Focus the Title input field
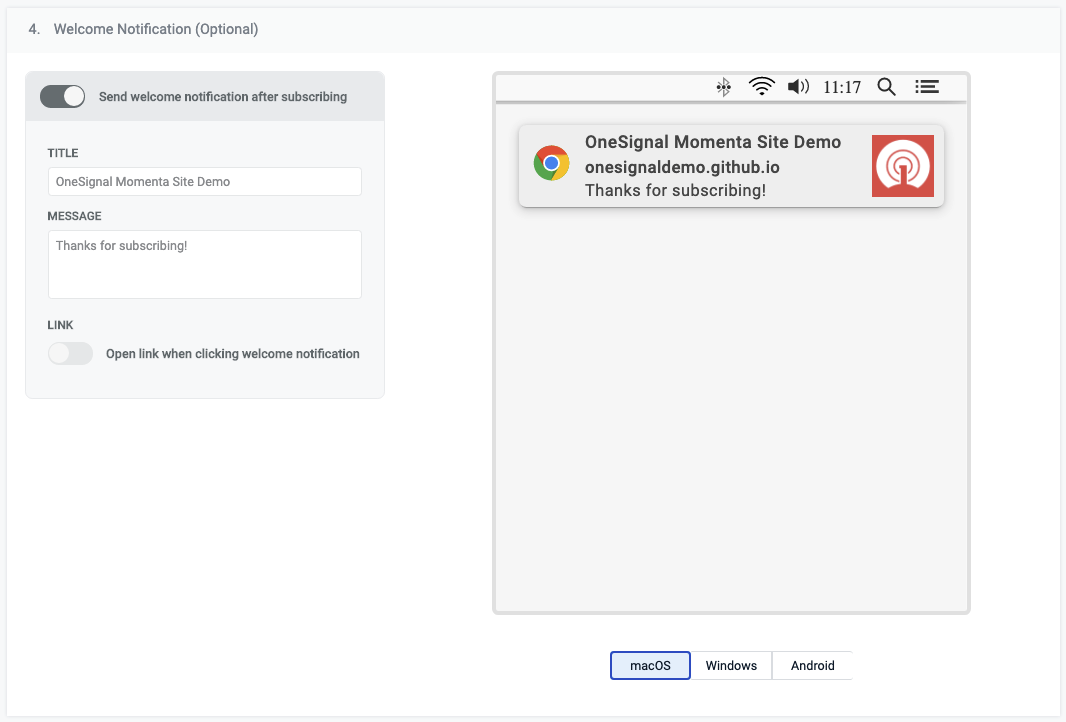 [205, 182]
